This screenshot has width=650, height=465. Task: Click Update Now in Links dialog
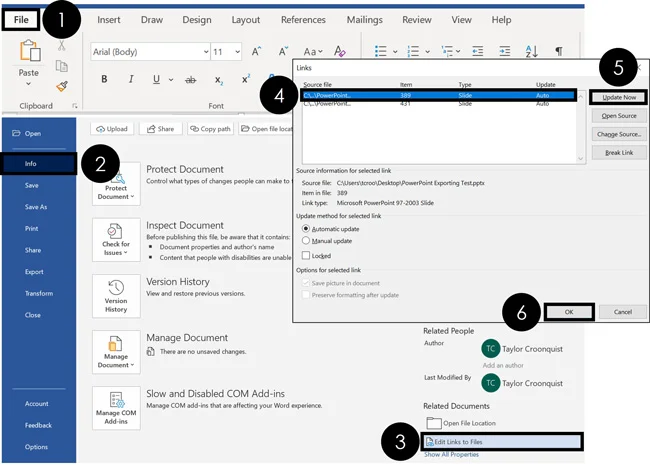coord(619,97)
